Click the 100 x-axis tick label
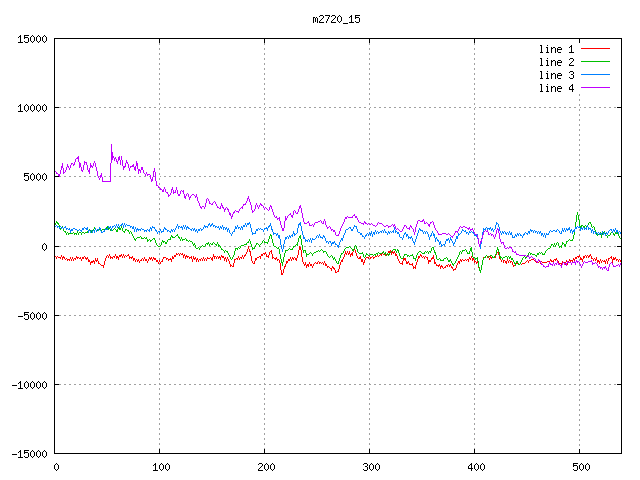This screenshot has width=640, height=480. tap(160, 467)
